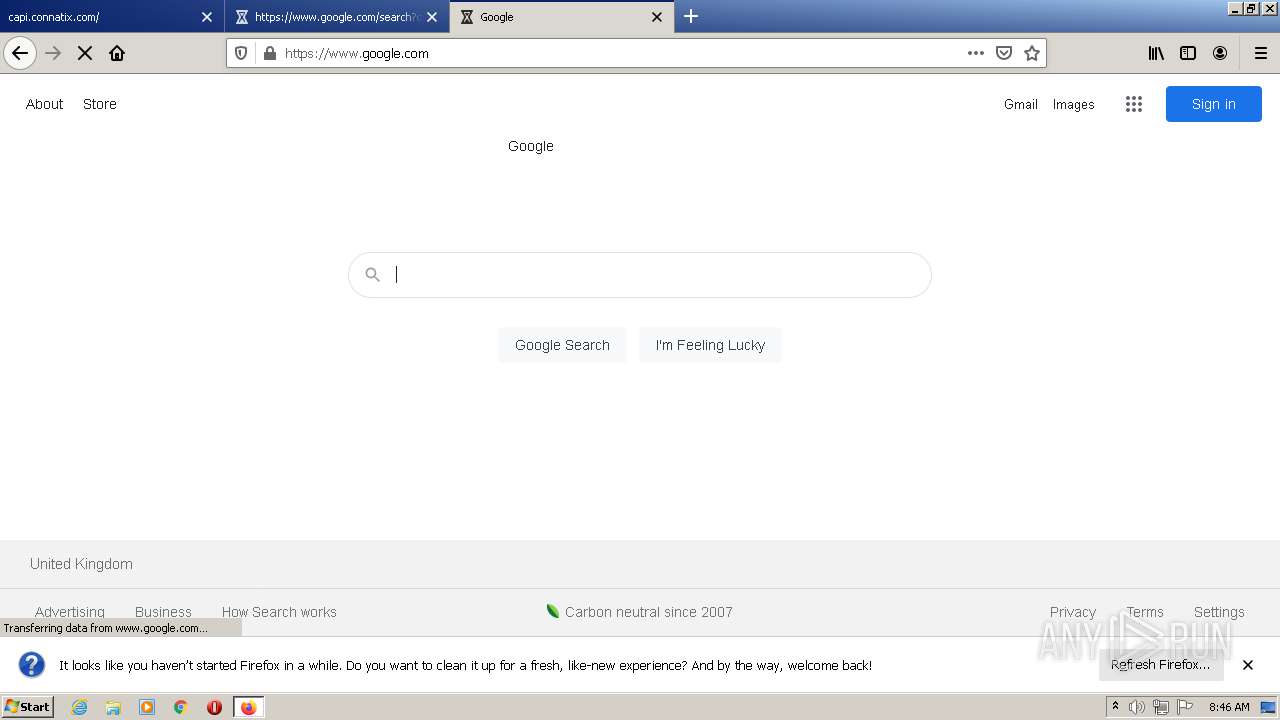The width and height of the screenshot is (1280, 720).
Task: Open Action Center flag icon
Action: pyautogui.click(x=1185, y=707)
